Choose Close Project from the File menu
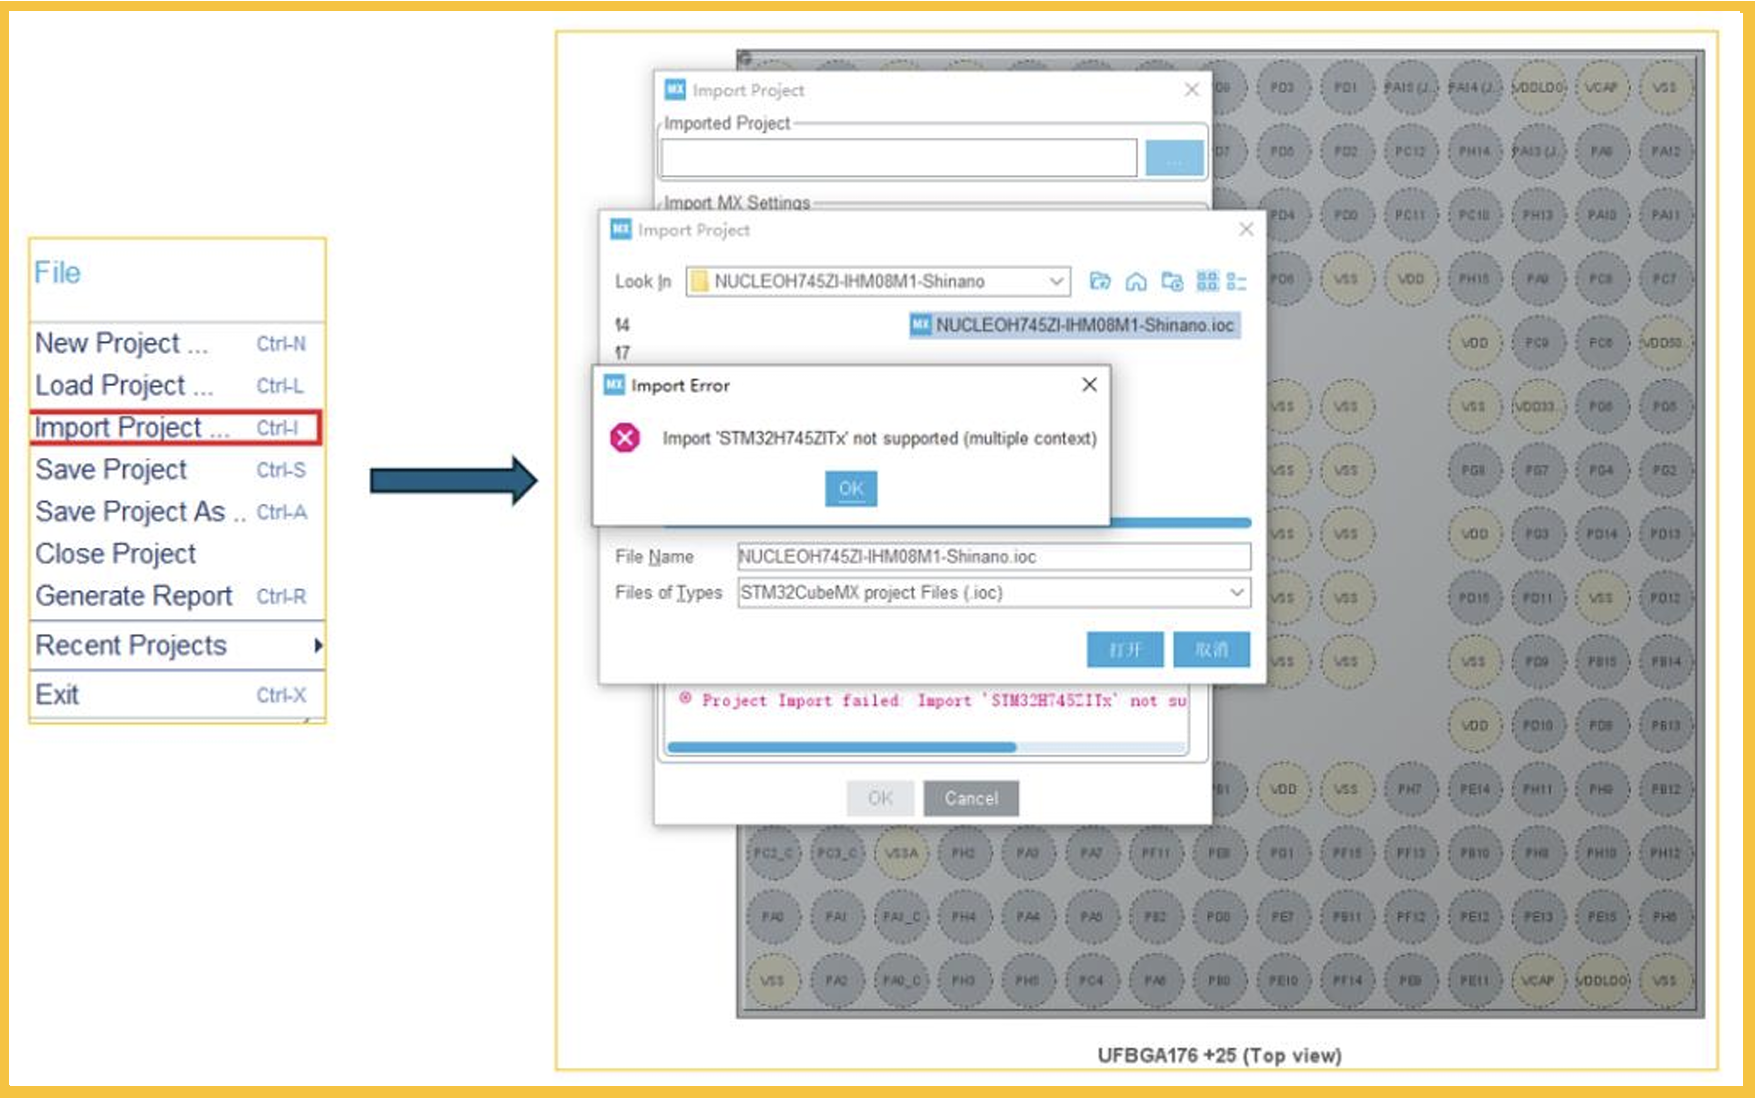This screenshot has width=1756, height=1100. pyautogui.click(x=178, y=554)
